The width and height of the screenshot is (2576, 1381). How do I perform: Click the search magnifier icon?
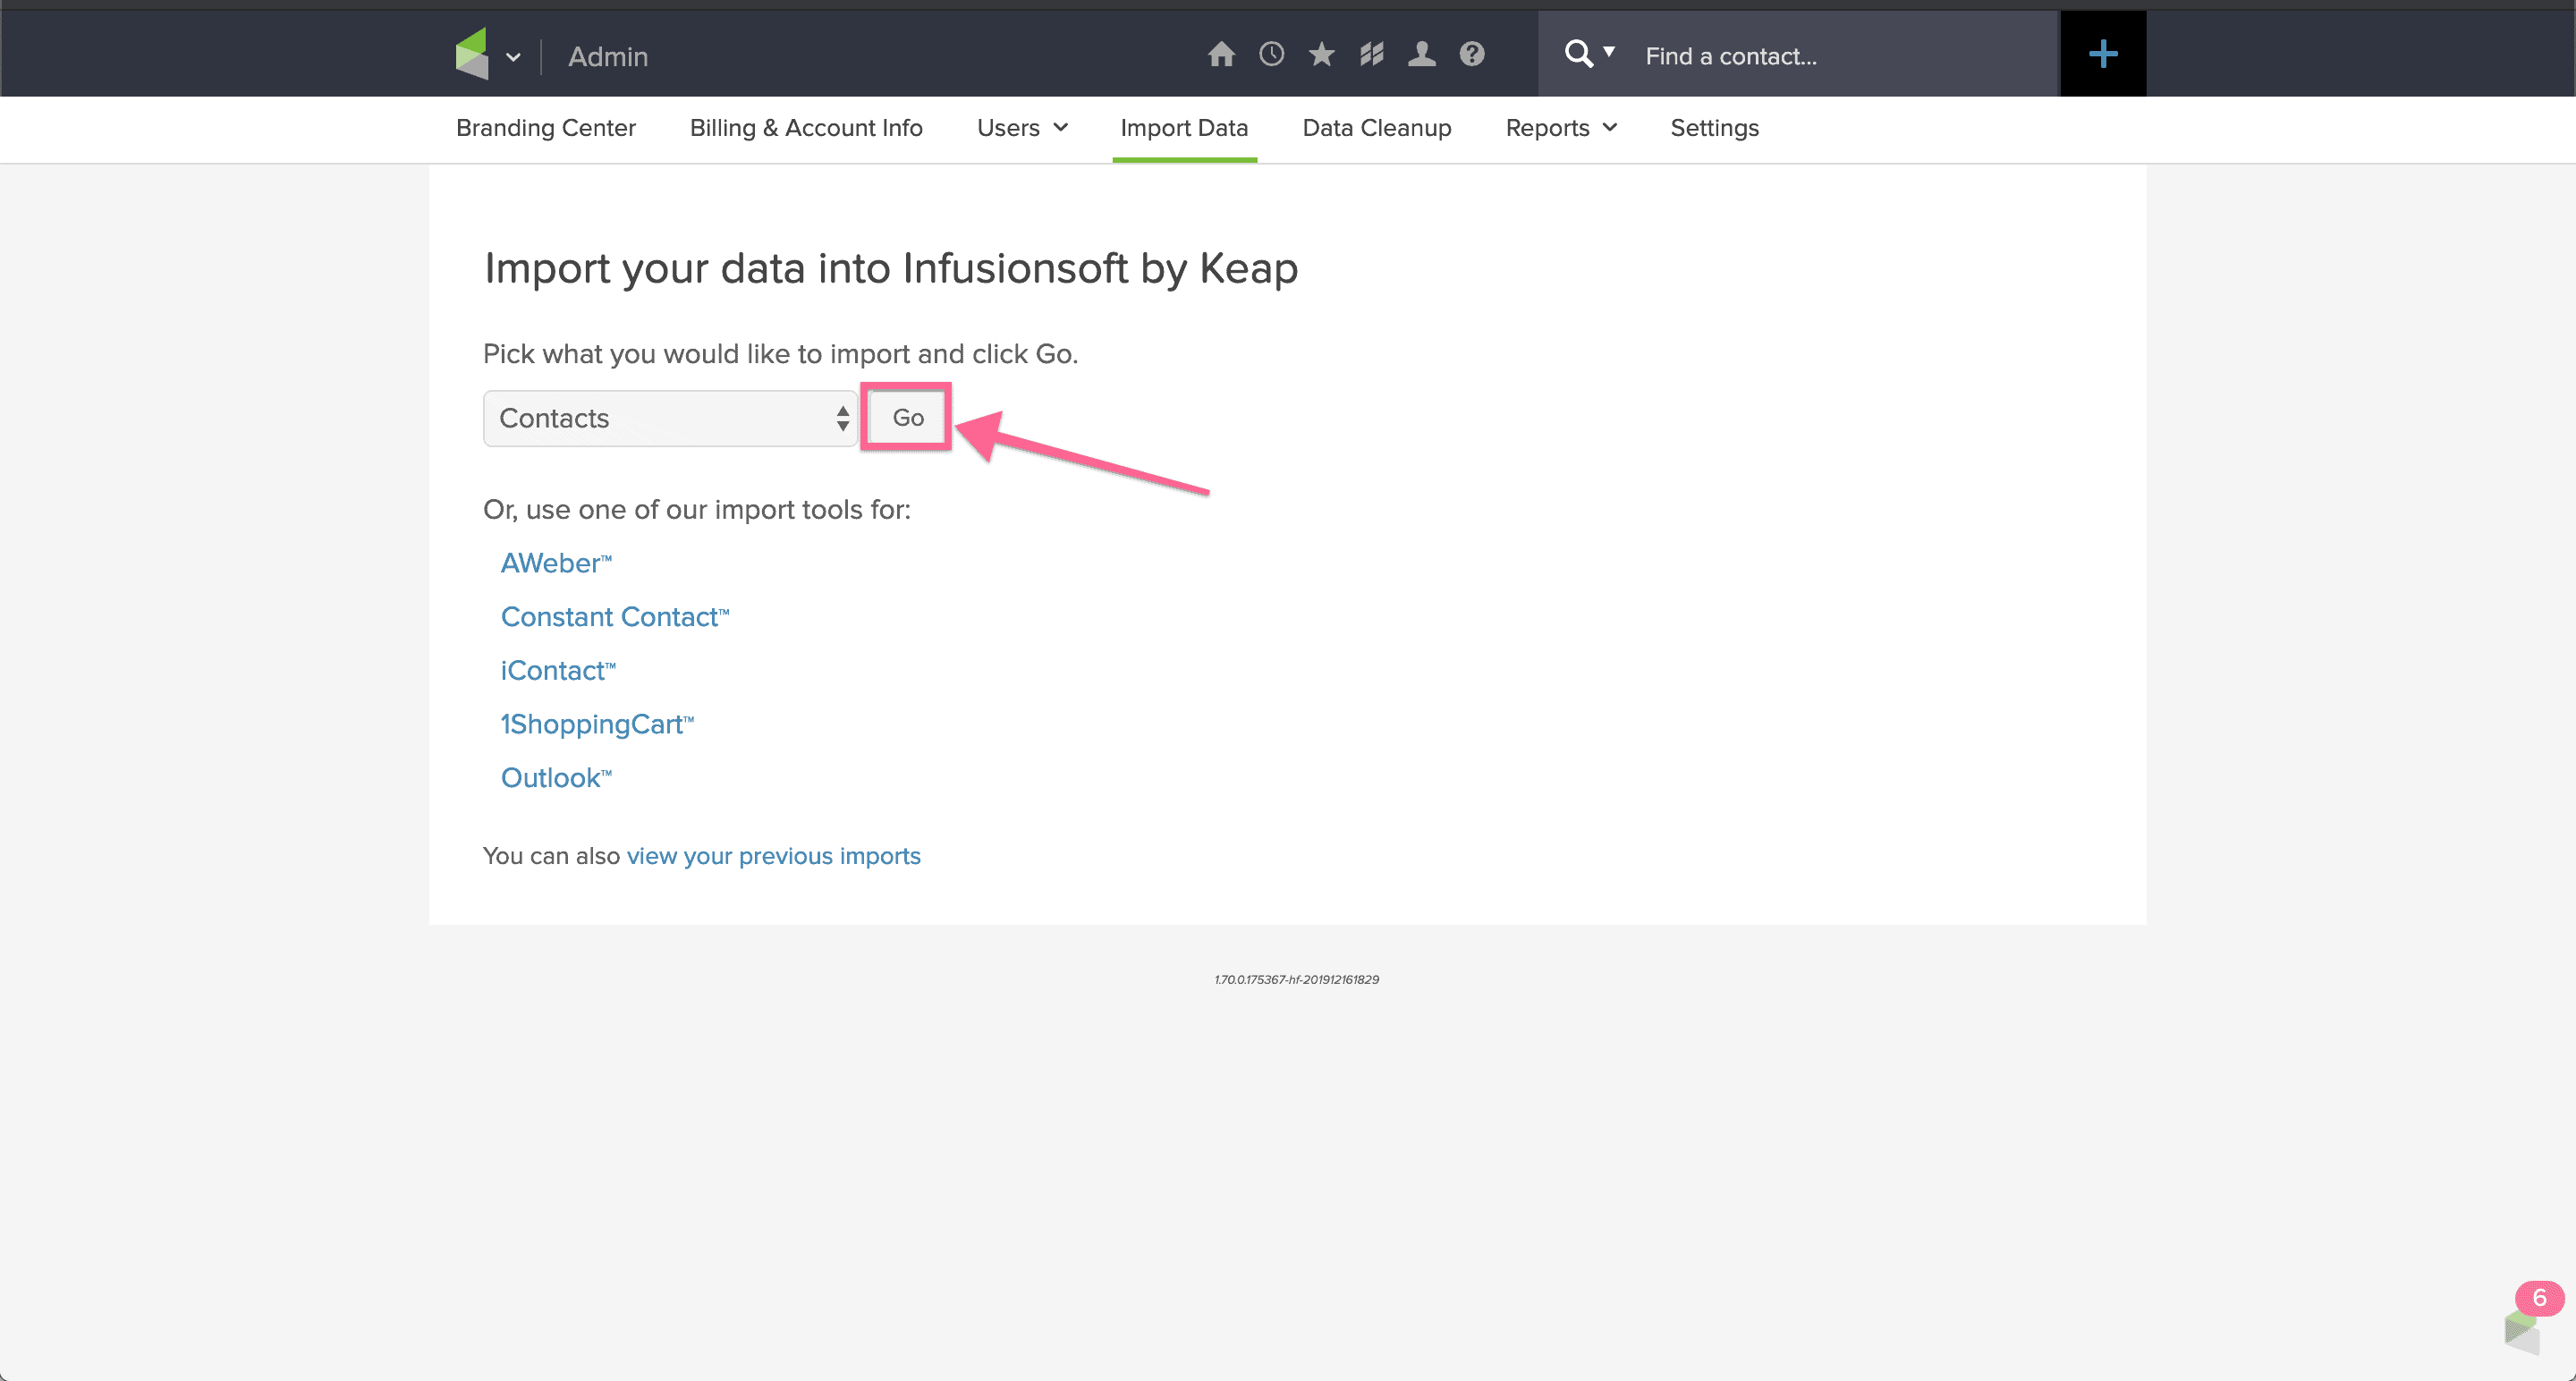coord(1578,54)
